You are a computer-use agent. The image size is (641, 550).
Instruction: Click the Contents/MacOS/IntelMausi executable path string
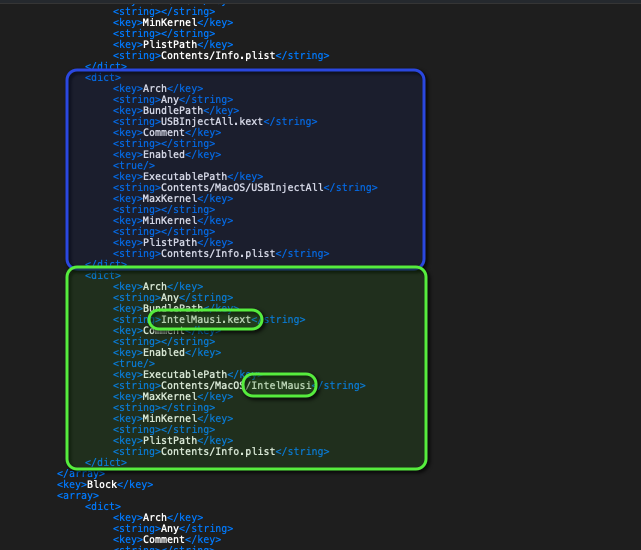point(239,385)
